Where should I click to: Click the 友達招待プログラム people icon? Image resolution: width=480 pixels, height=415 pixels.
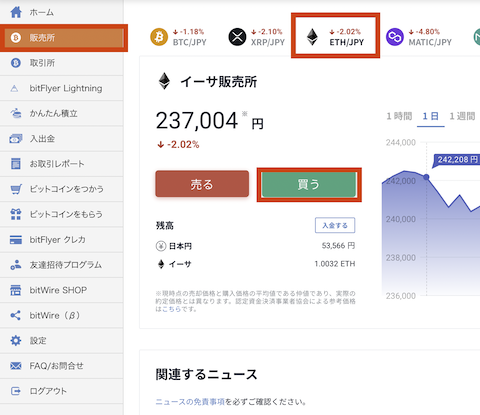[x=16, y=265]
